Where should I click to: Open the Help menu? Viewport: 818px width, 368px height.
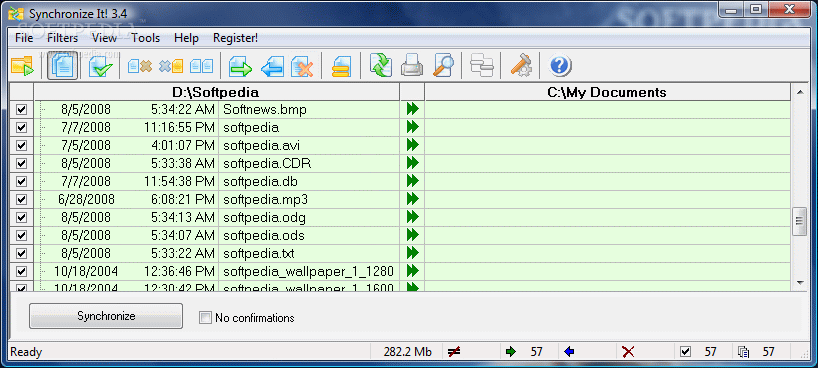click(186, 38)
